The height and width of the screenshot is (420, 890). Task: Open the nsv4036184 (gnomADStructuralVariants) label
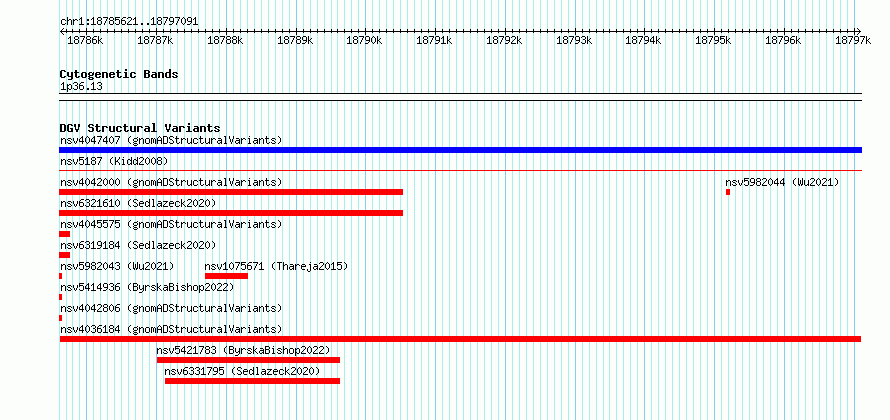pos(171,329)
